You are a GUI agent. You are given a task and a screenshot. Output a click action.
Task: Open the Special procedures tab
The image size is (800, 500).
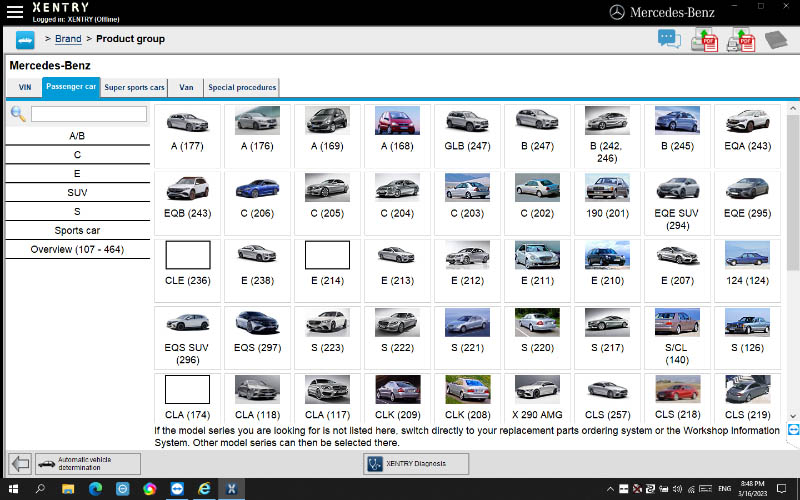[242, 87]
